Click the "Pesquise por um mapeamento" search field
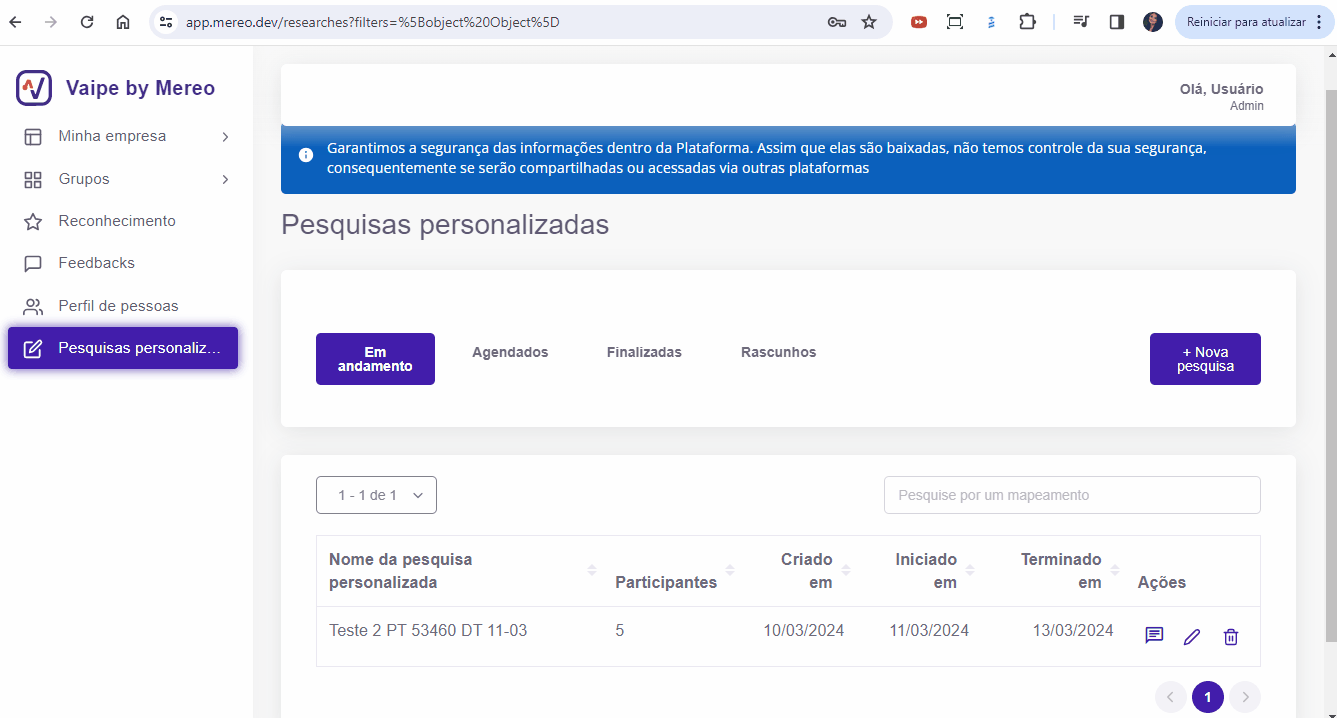The image size is (1337, 718). click(x=1071, y=494)
